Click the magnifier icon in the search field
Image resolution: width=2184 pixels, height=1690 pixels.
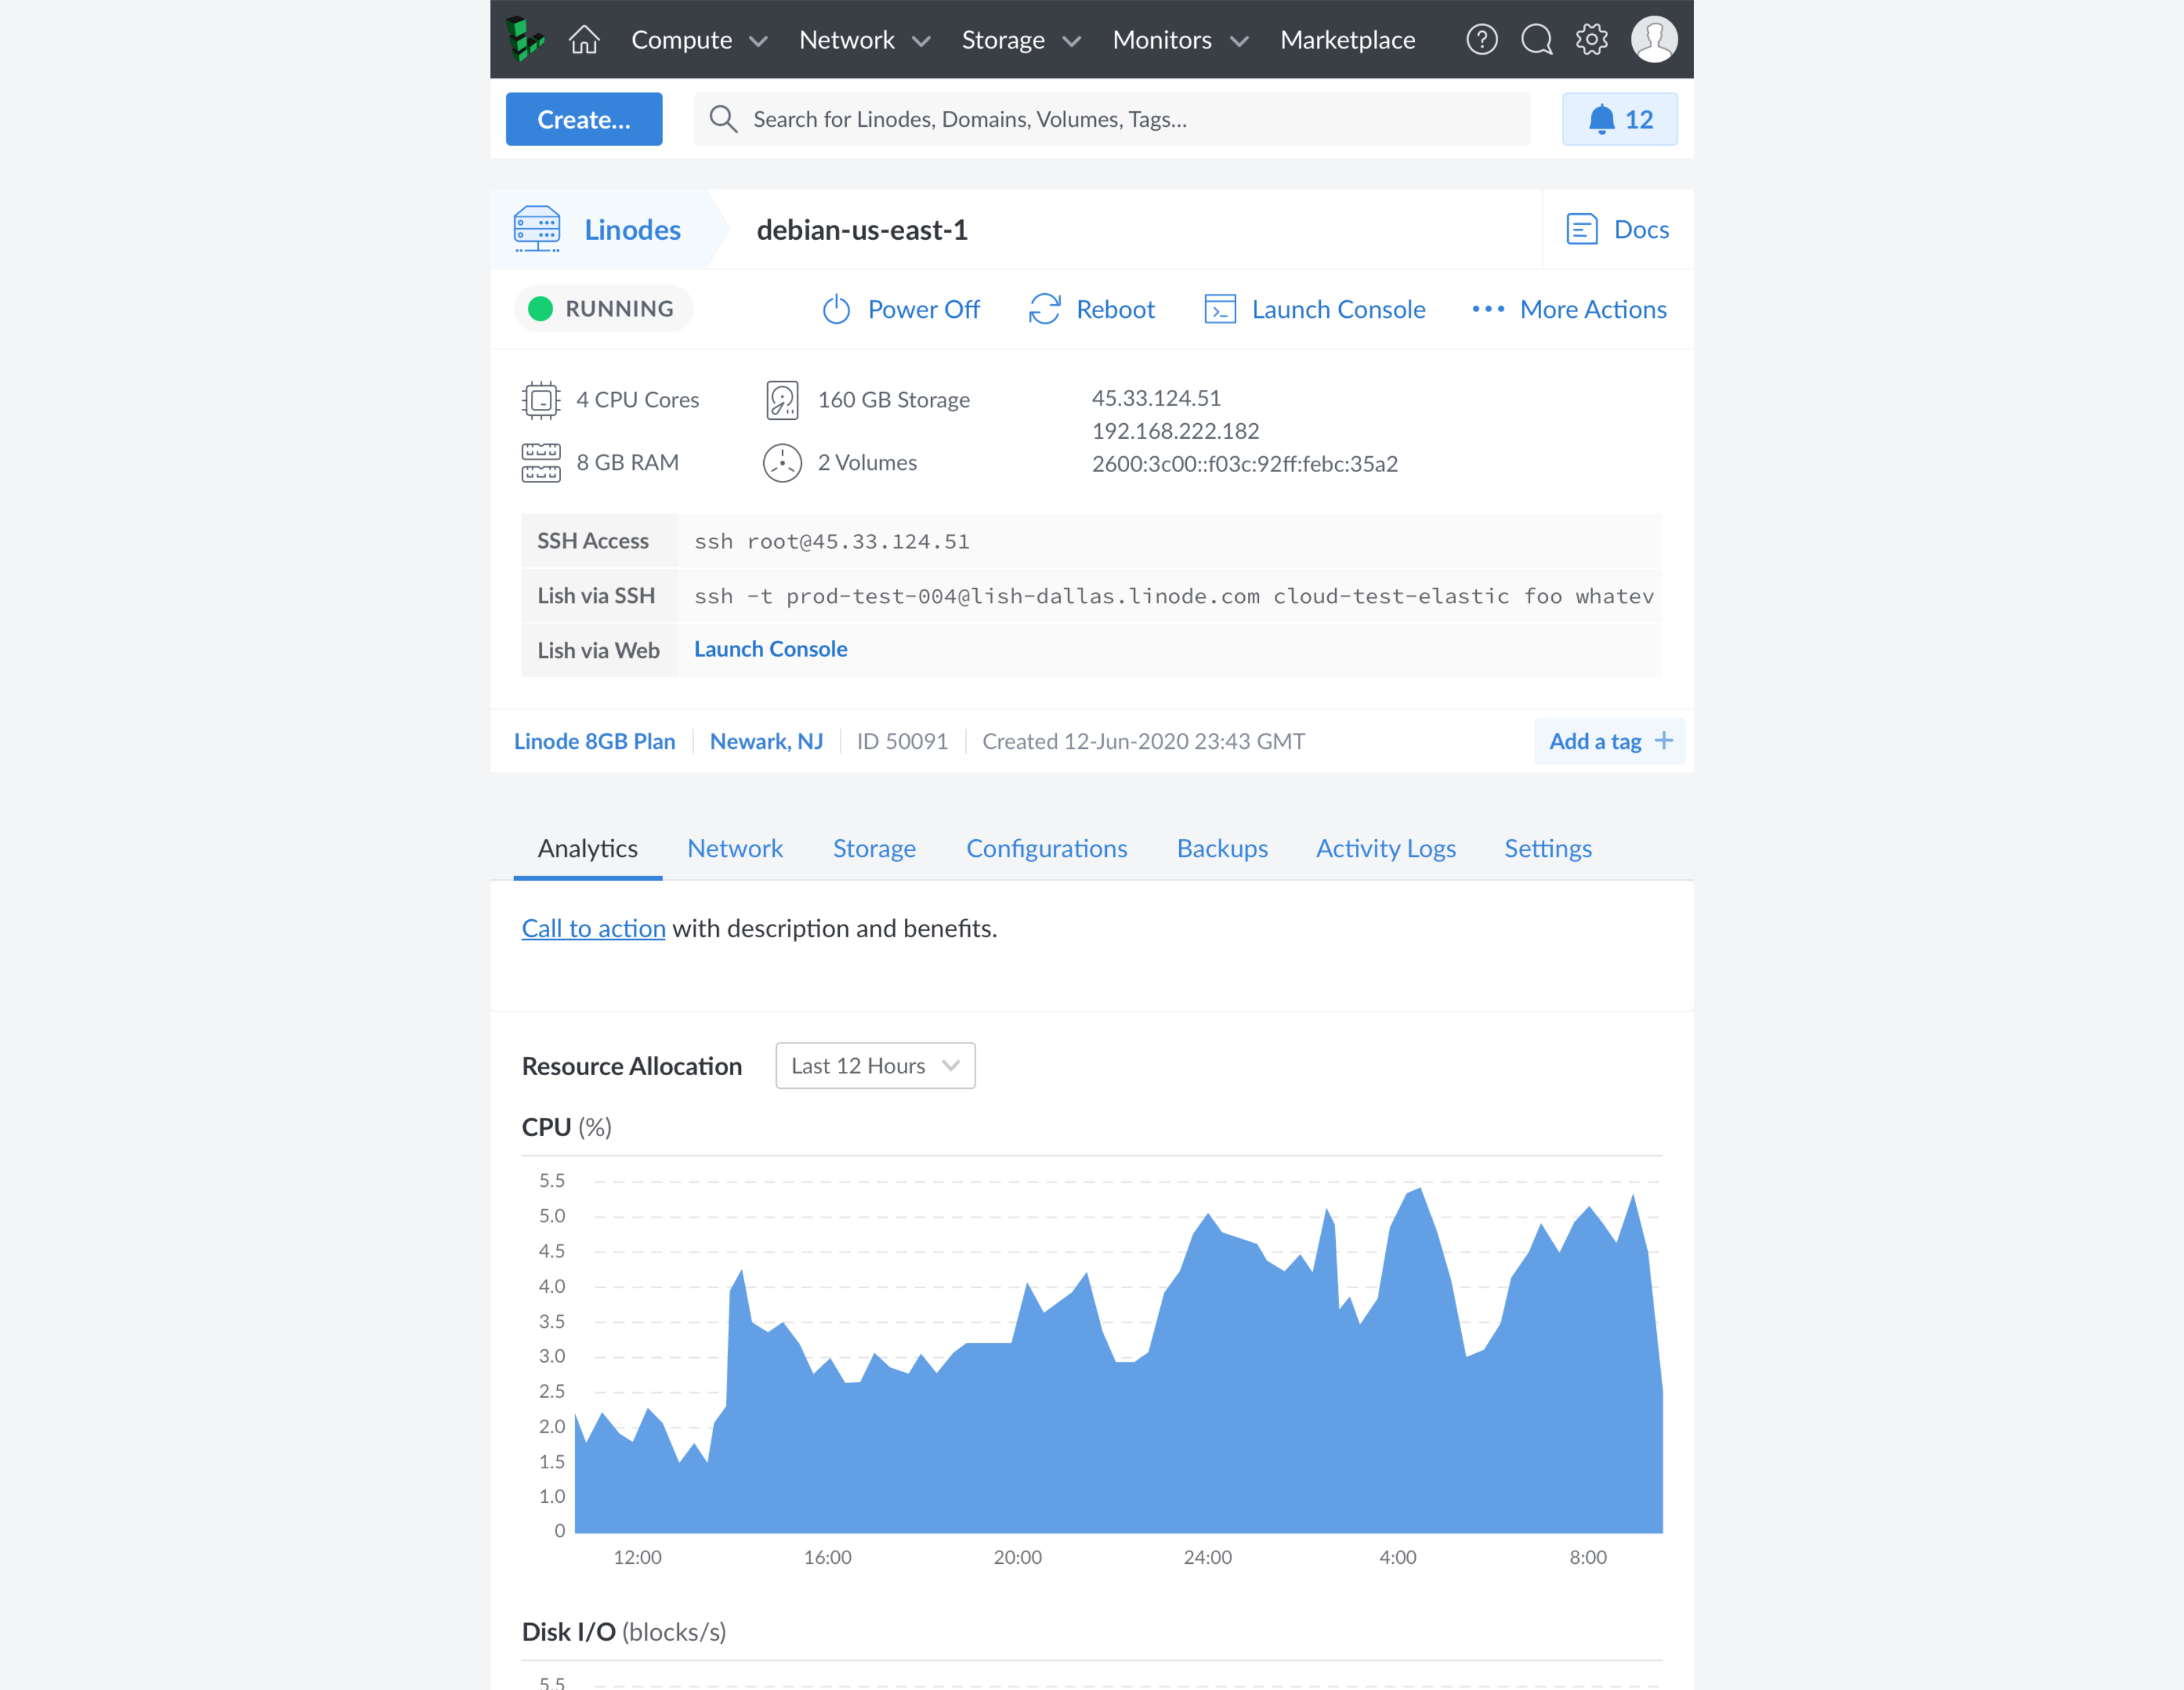(x=723, y=119)
